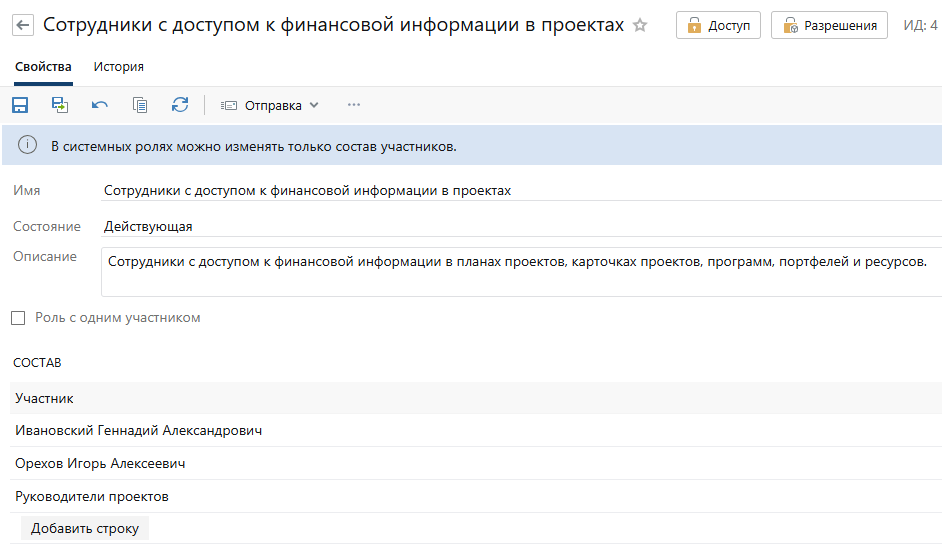Open the Доступ button
The width and height of the screenshot is (942, 545).
pyautogui.click(x=718, y=25)
